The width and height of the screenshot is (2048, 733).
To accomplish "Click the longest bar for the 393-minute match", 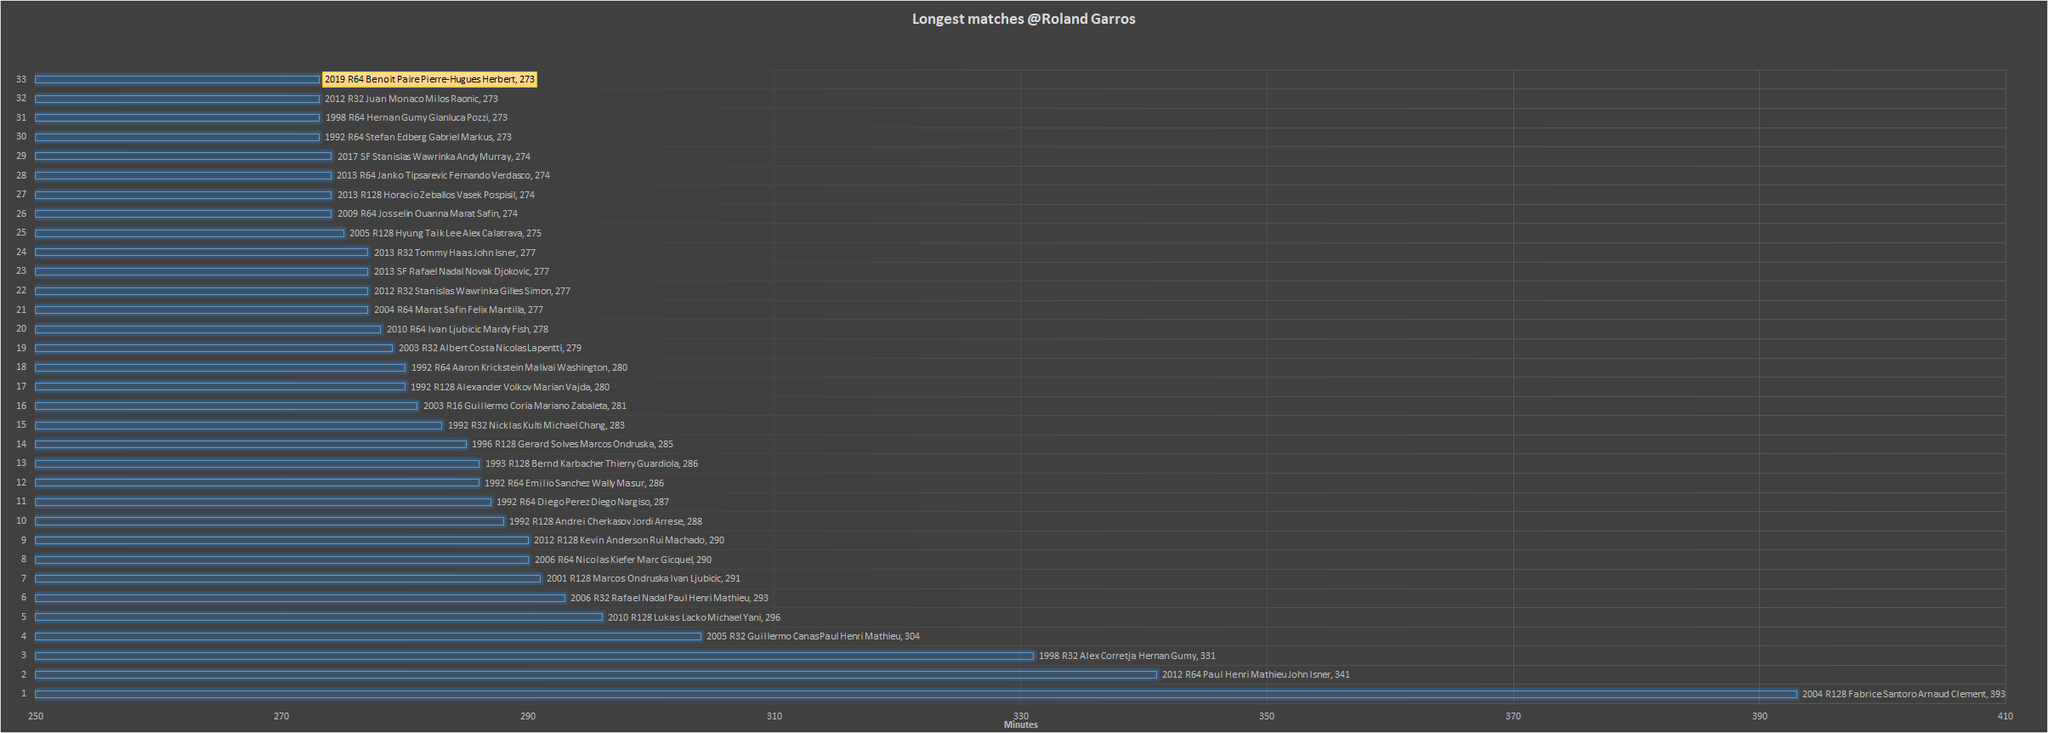I will click(916, 694).
